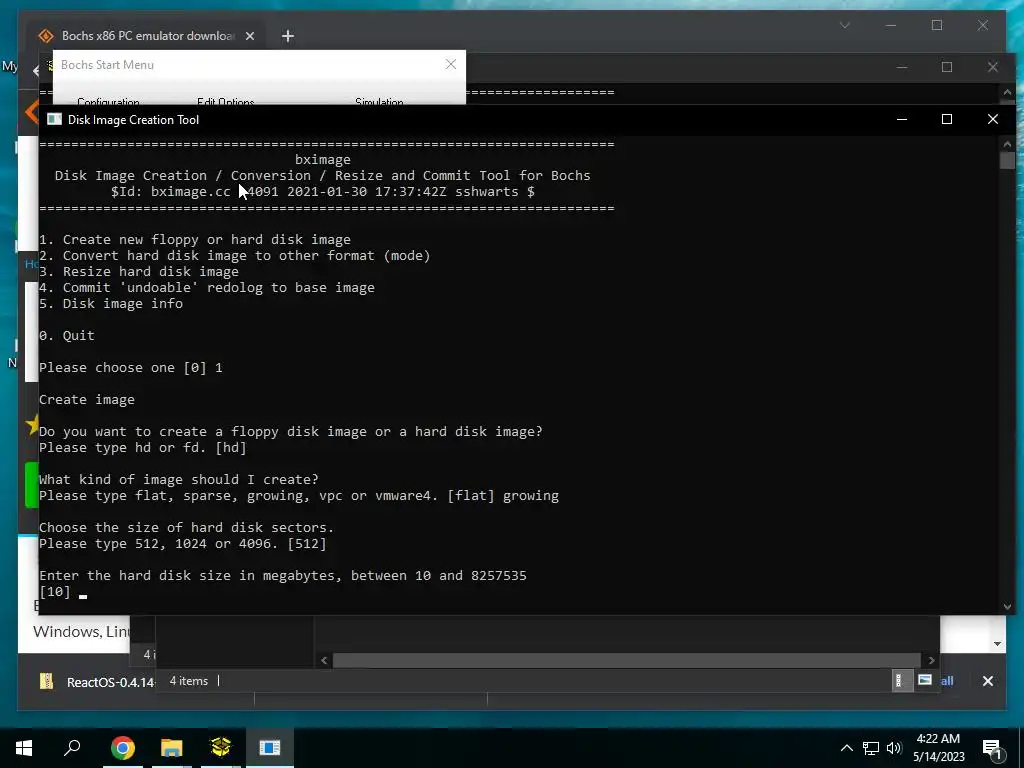Click the 'Please choose one [0] 1' line
The height and width of the screenshot is (768, 1024).
pyautogui.click(x=131, y=368)
